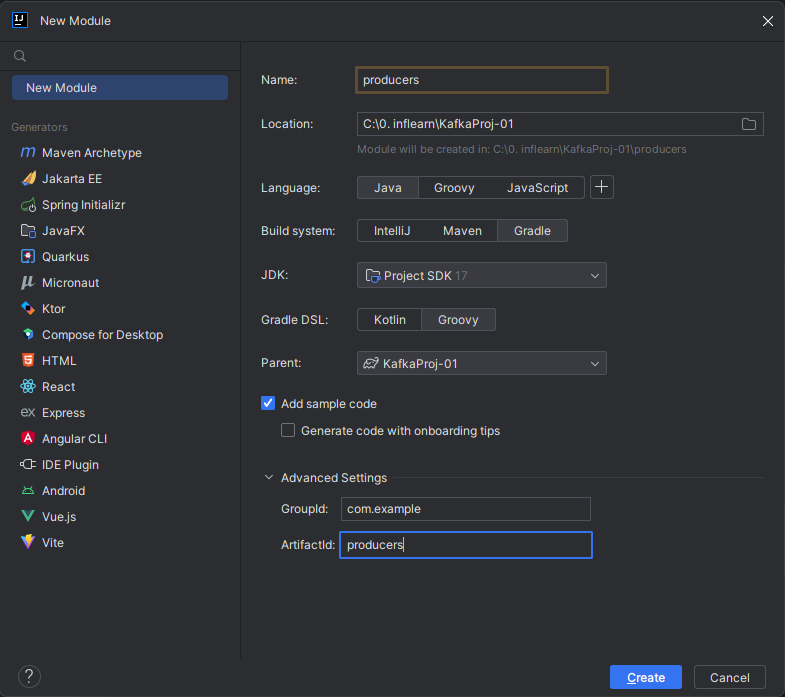The width and height of the screenshot is (785, 697).
Task: Select Compose for Desktop icon
Action: [28, 334]
